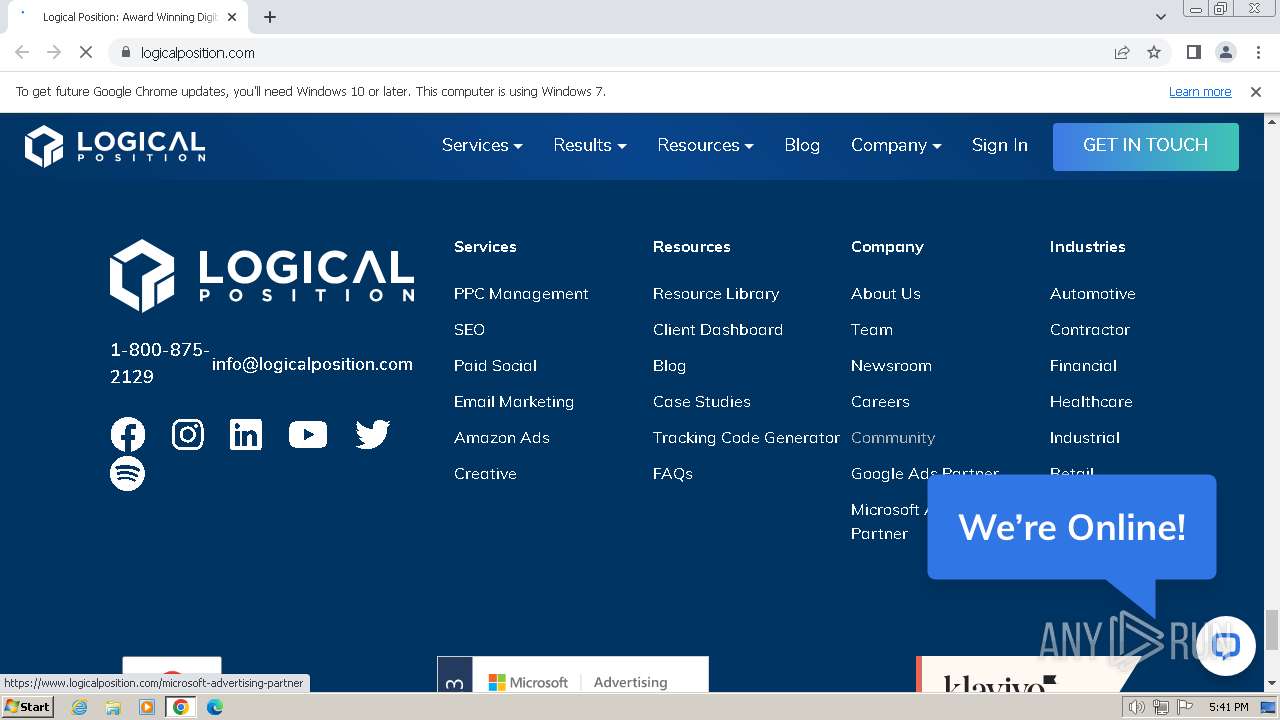
Task: Call the 1-800-875-2129 phone link
Action: (x=160, y=363)
